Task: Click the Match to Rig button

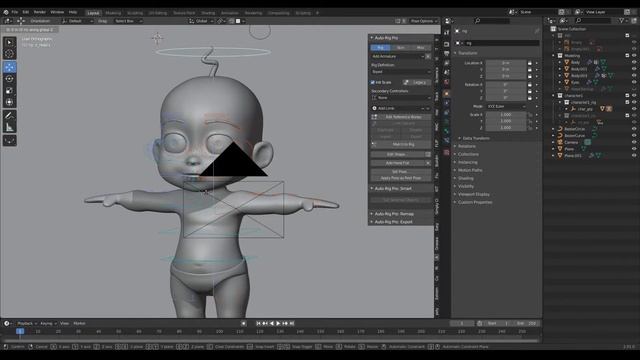Action: click(401, 144)
